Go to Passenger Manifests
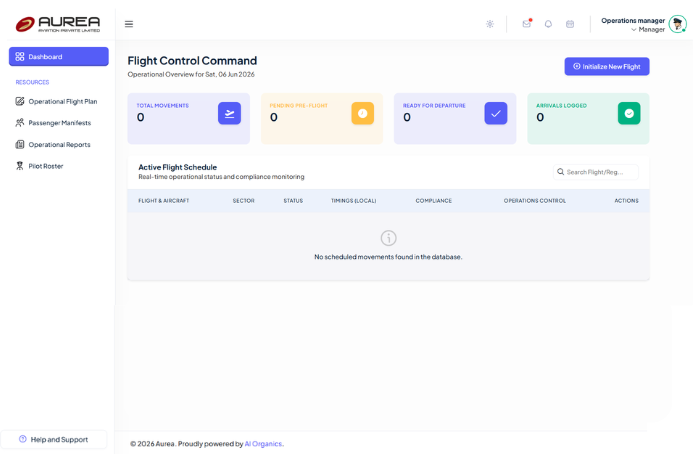700x454 pixels. coord(58,123)
